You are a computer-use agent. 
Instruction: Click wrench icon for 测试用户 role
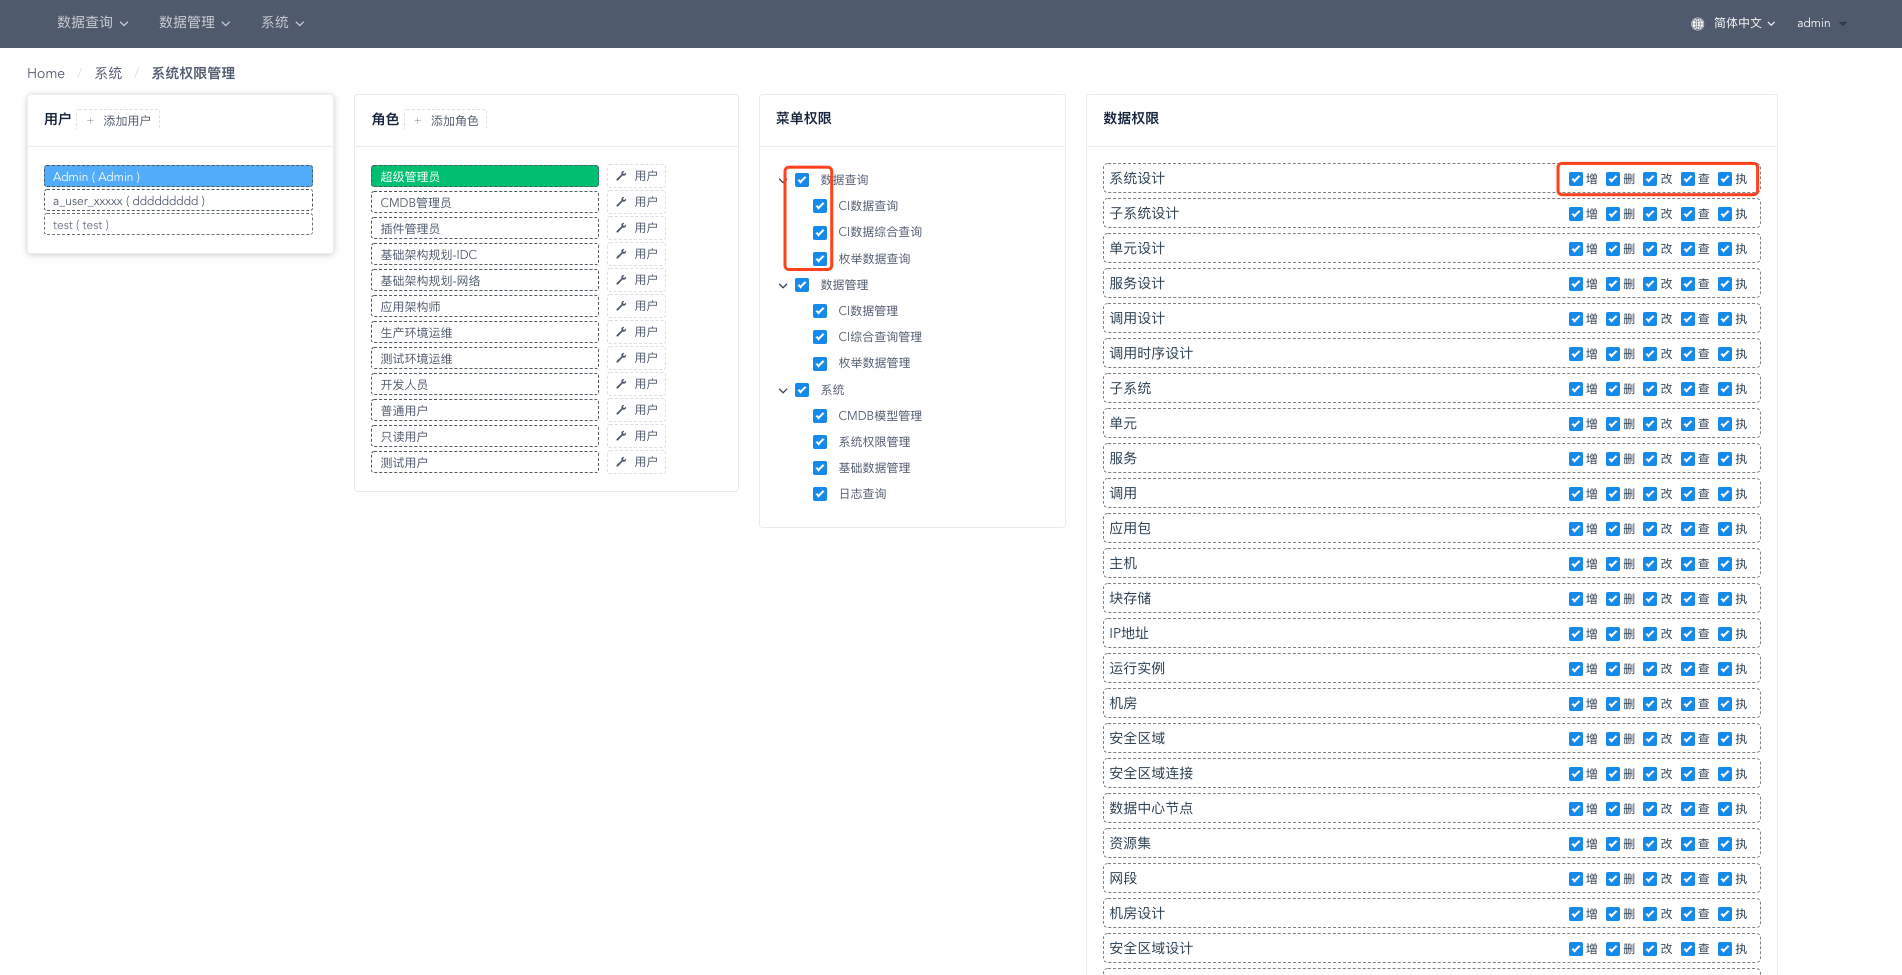coord(621,462)
